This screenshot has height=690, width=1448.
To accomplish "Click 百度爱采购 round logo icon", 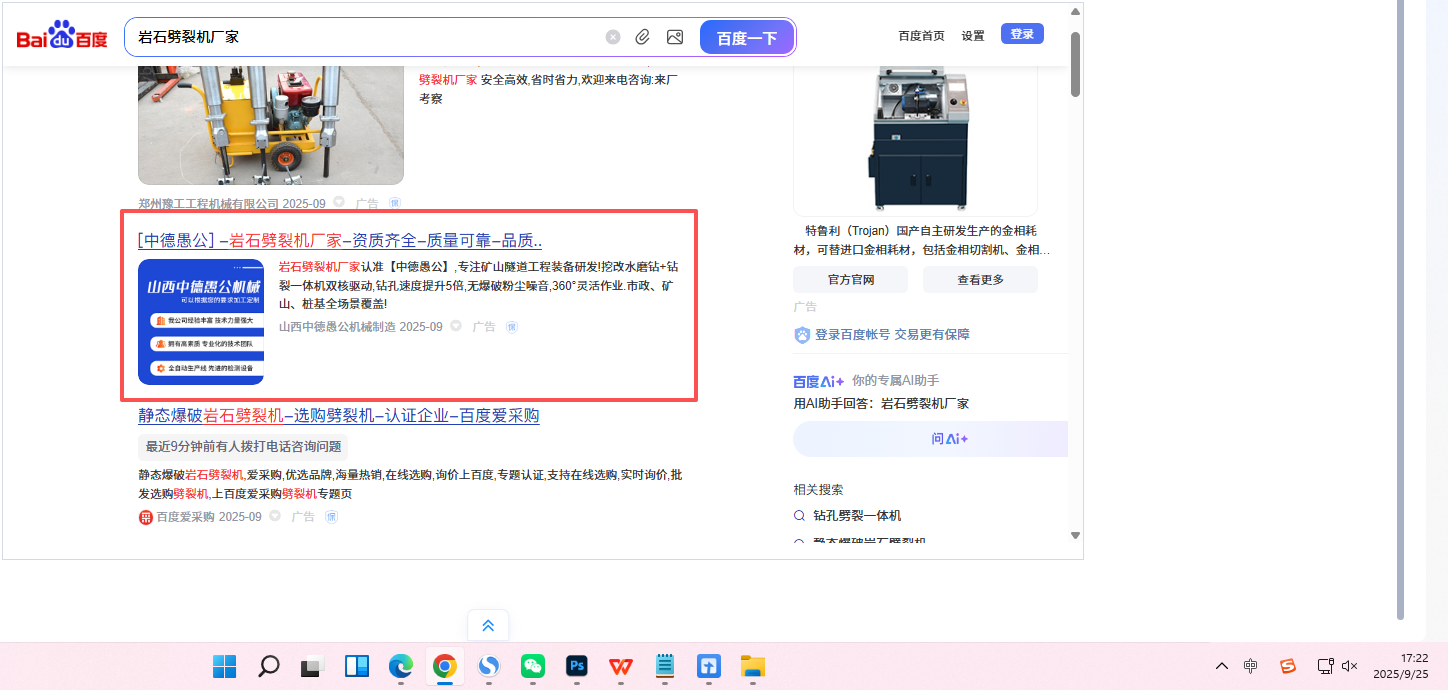I will (x=145, y=517).
